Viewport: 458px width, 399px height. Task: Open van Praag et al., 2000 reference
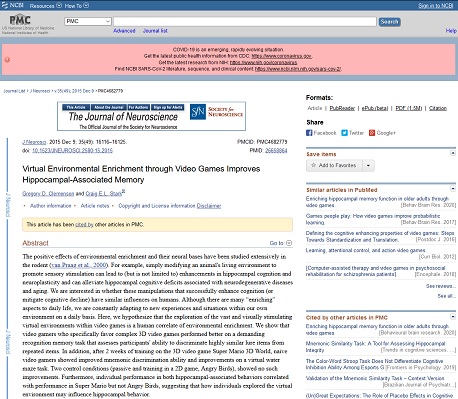click(x=79, y=265)
